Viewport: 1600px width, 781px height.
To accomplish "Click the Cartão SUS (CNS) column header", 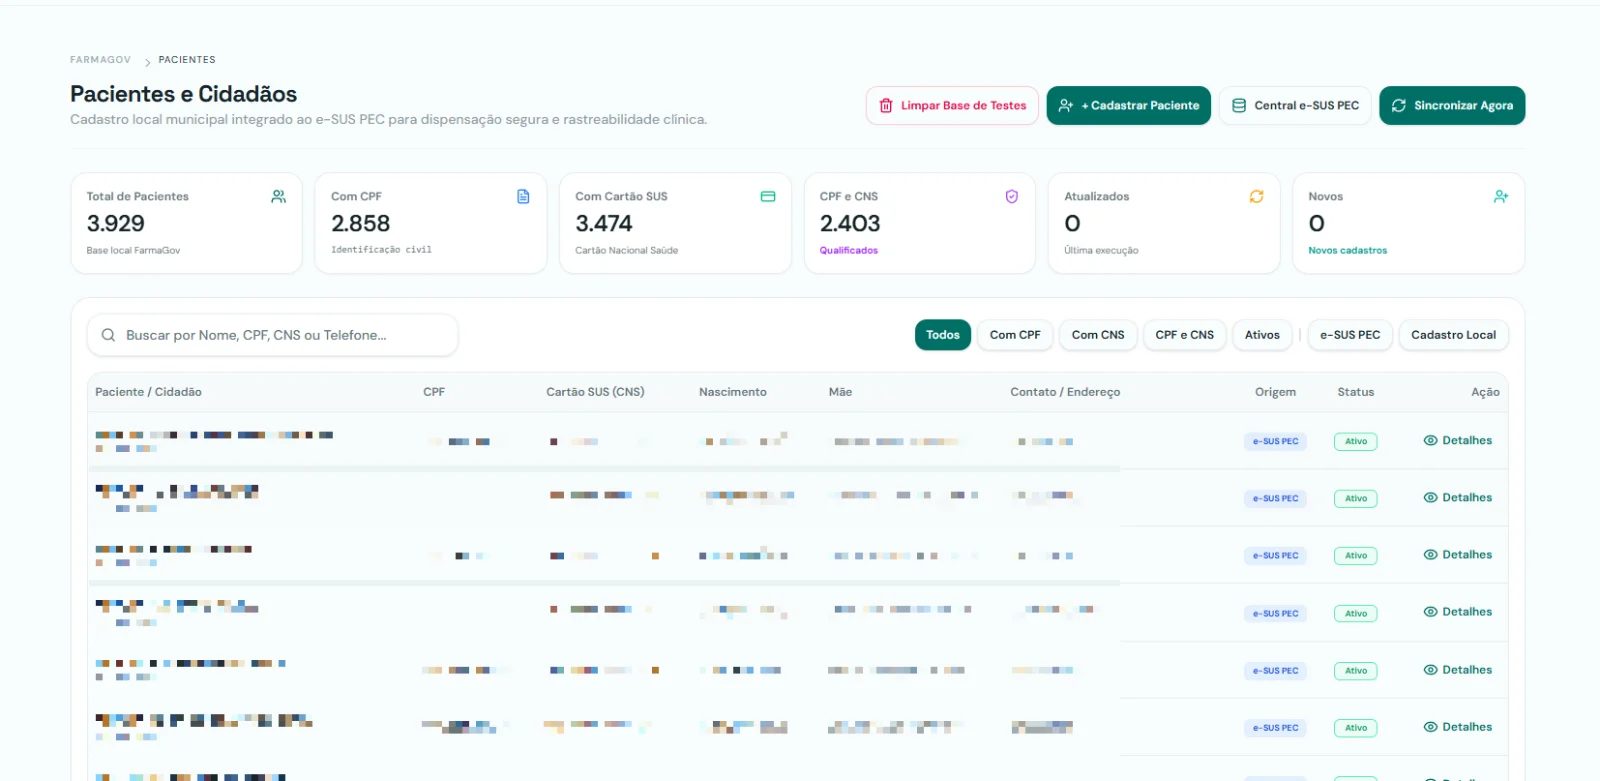I will [x=595, y=392].
